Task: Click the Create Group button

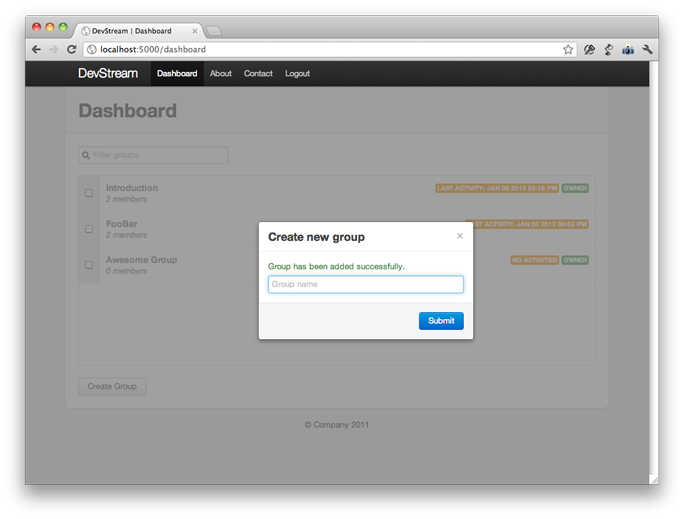Action: pyautogui.click(x=112, y=386)
